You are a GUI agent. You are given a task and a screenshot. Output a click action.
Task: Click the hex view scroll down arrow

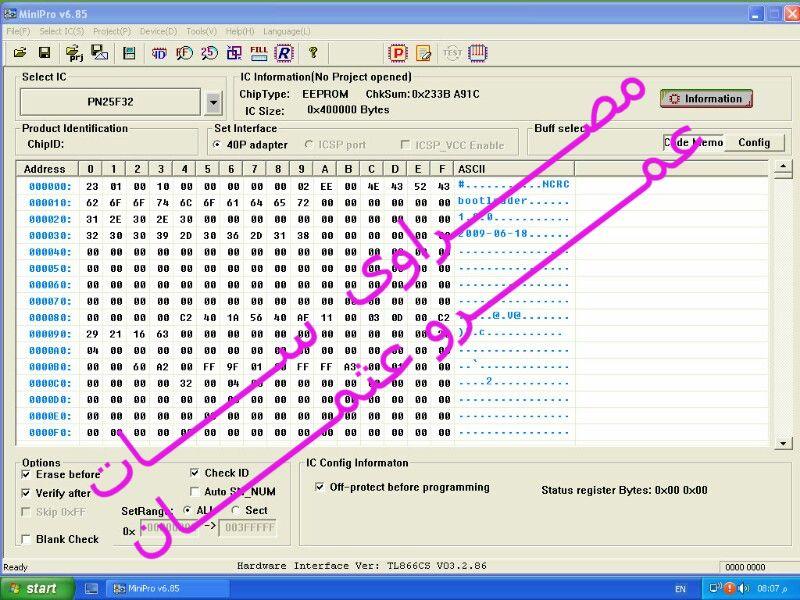point(783,443)
